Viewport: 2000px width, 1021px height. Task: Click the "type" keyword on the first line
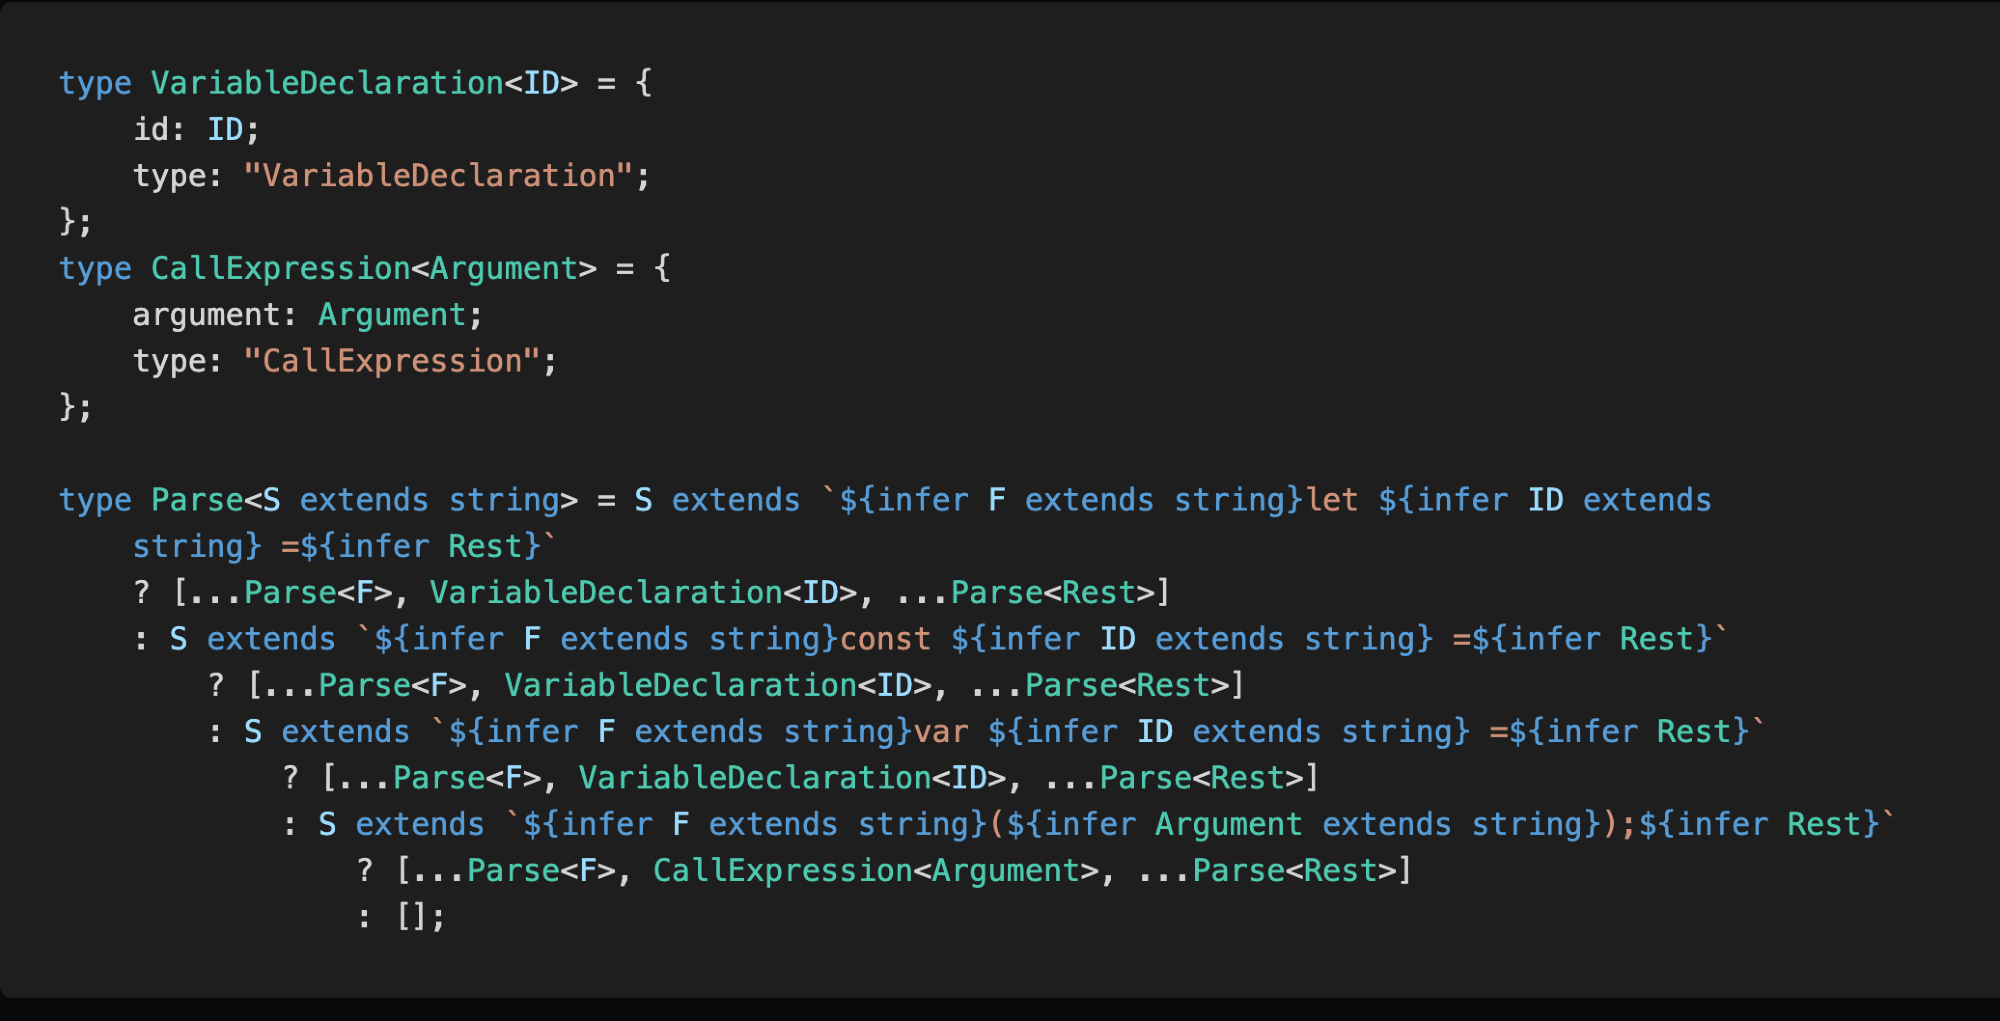pos(95,83)
